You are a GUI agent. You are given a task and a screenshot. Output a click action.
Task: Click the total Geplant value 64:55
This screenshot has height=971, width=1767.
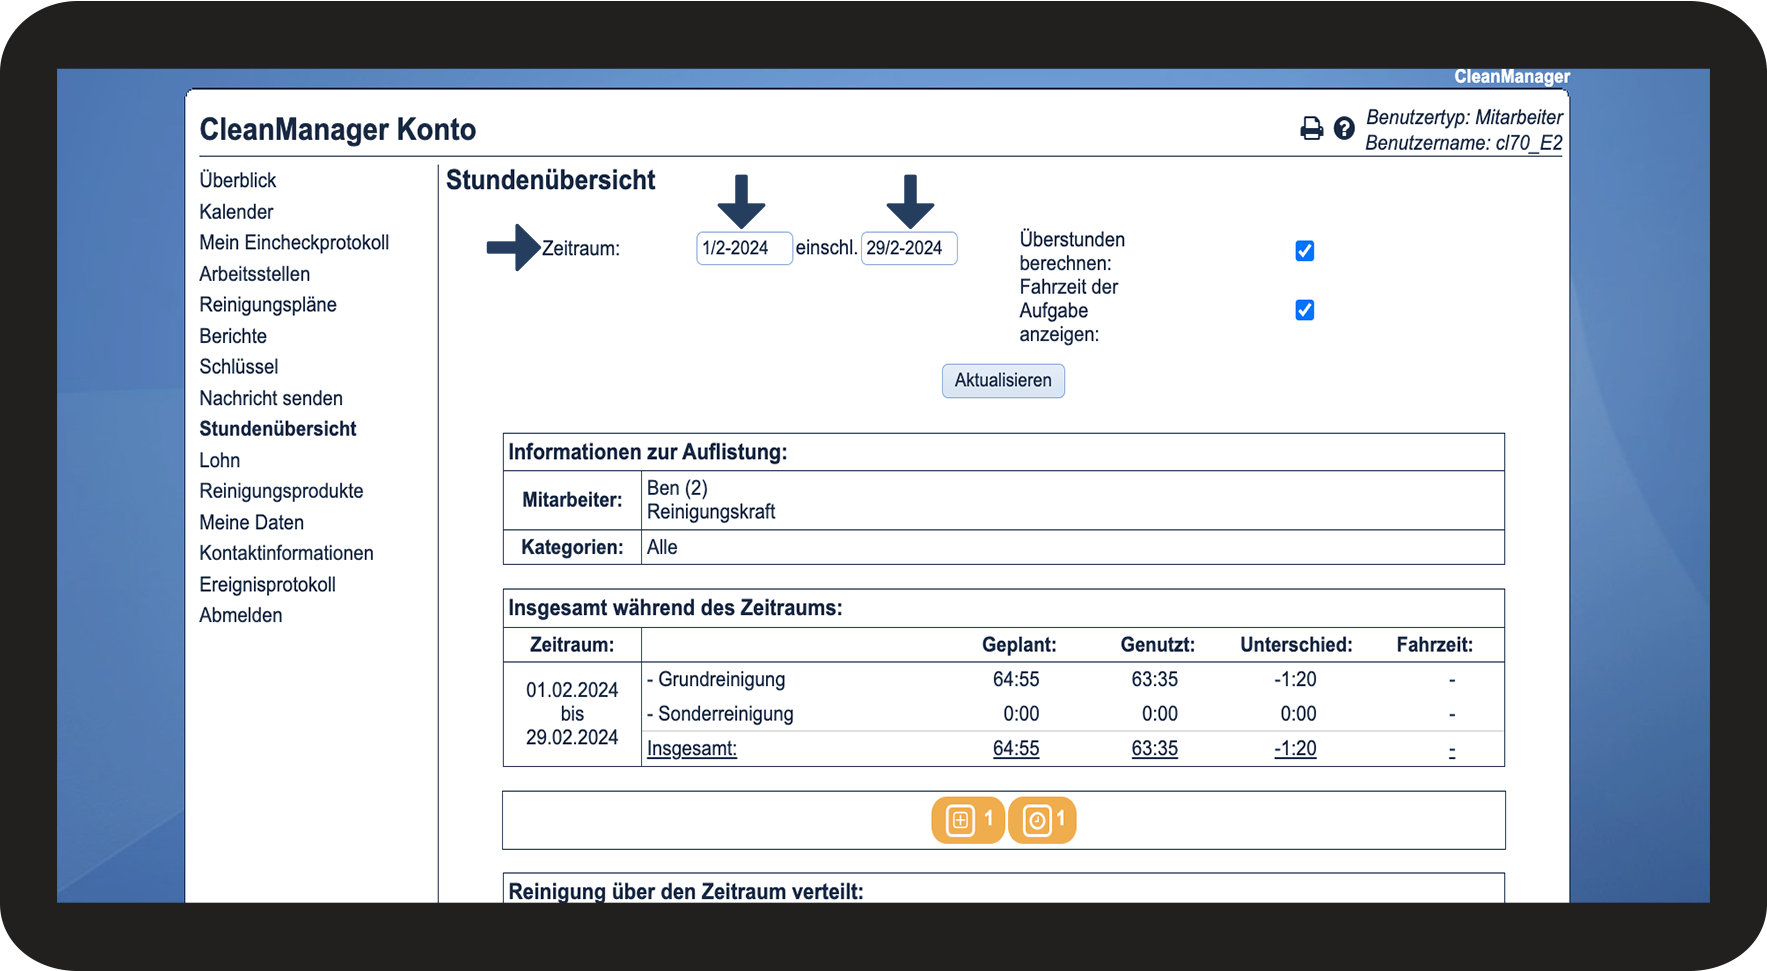1016,748
